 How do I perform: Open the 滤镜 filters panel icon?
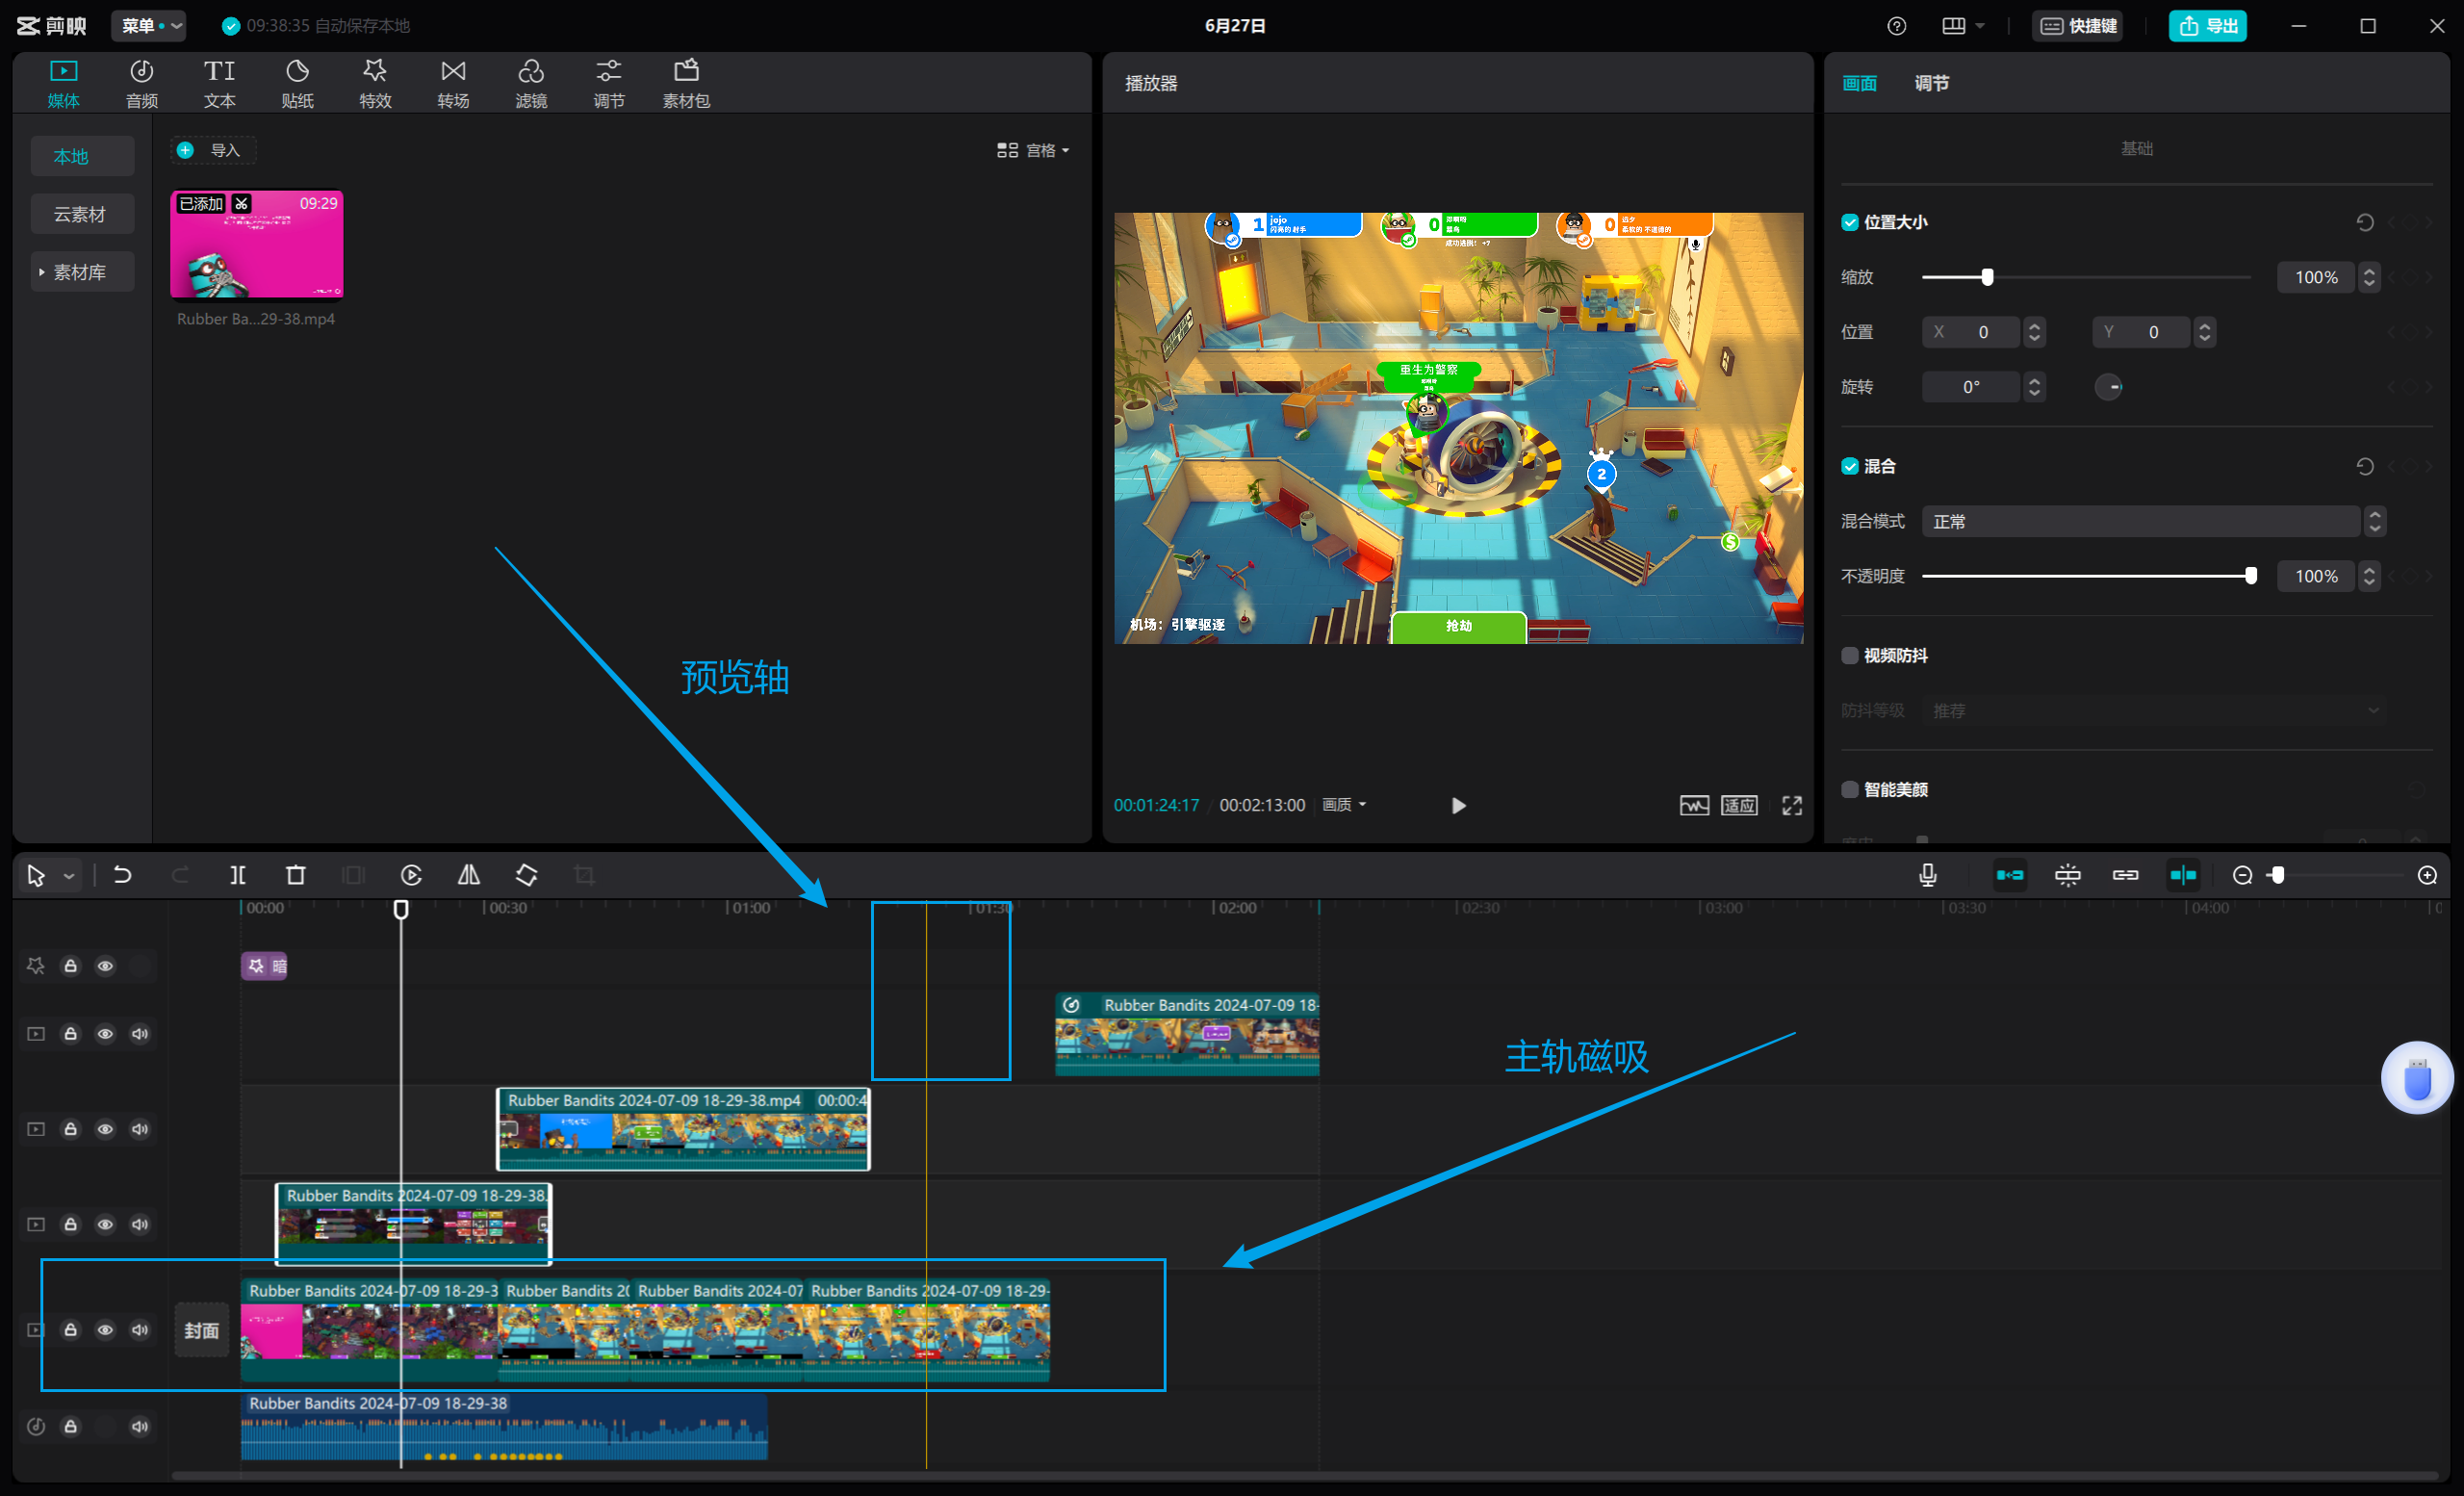(x=531, y=84)
